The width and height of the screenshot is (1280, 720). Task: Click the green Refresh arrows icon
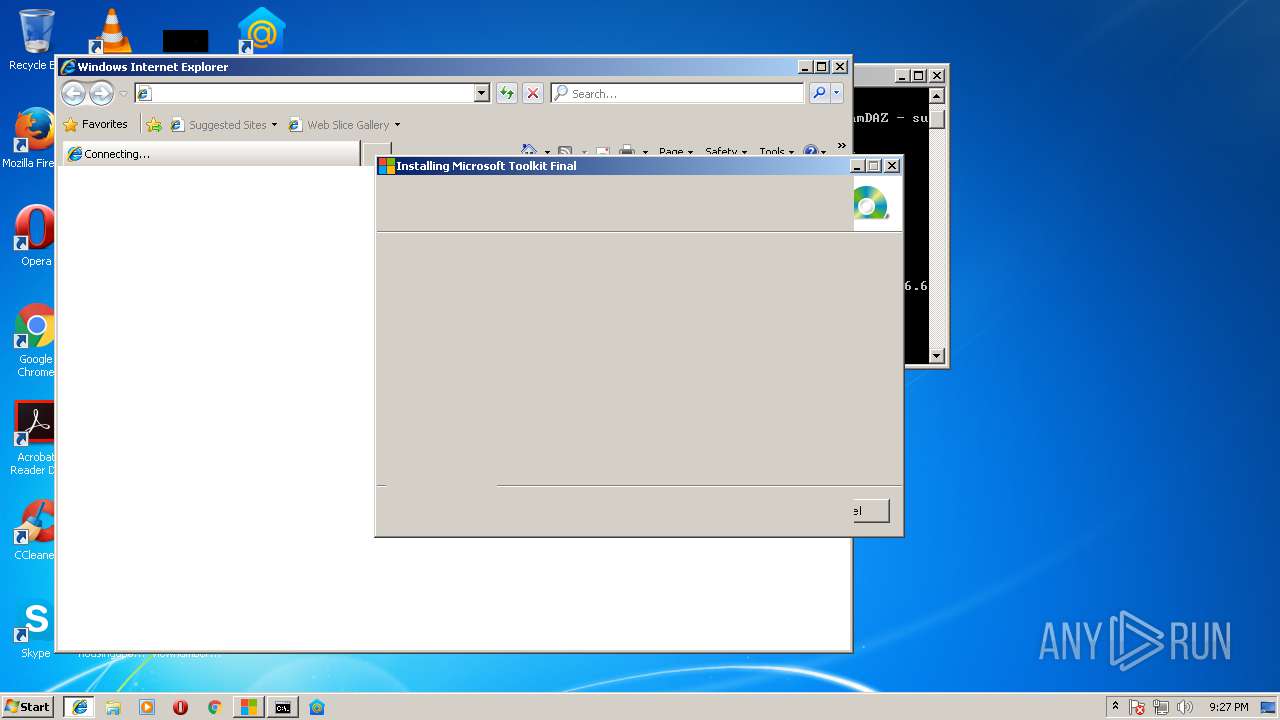pos(507,93)
